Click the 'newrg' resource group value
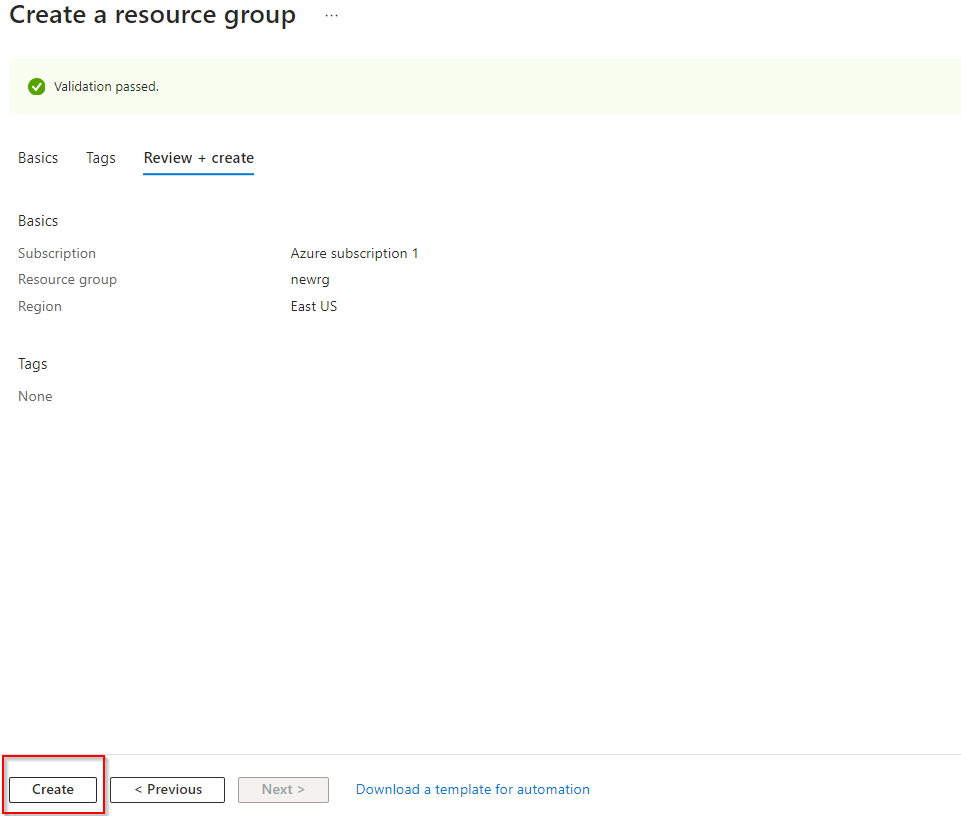Screen dimensions: 961x816 coord(310,279)
